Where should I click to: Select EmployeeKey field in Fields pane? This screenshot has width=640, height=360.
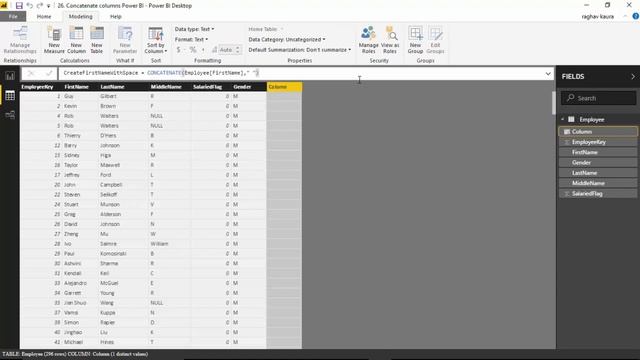click(598, 142)
